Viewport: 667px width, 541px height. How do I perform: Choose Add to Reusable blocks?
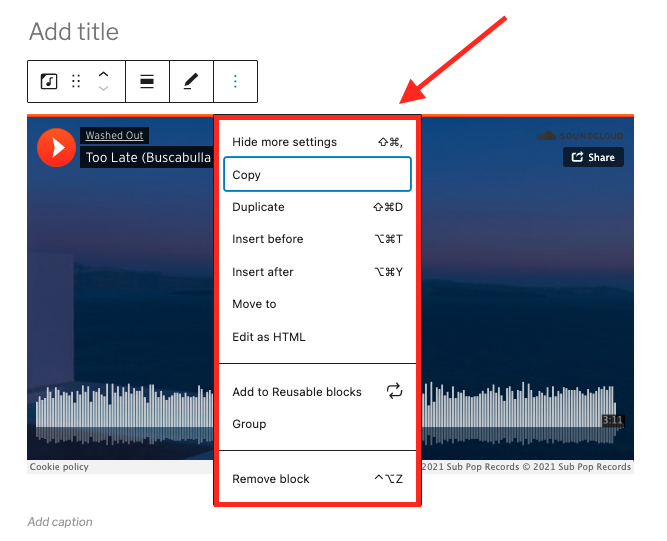coord(317,392)
